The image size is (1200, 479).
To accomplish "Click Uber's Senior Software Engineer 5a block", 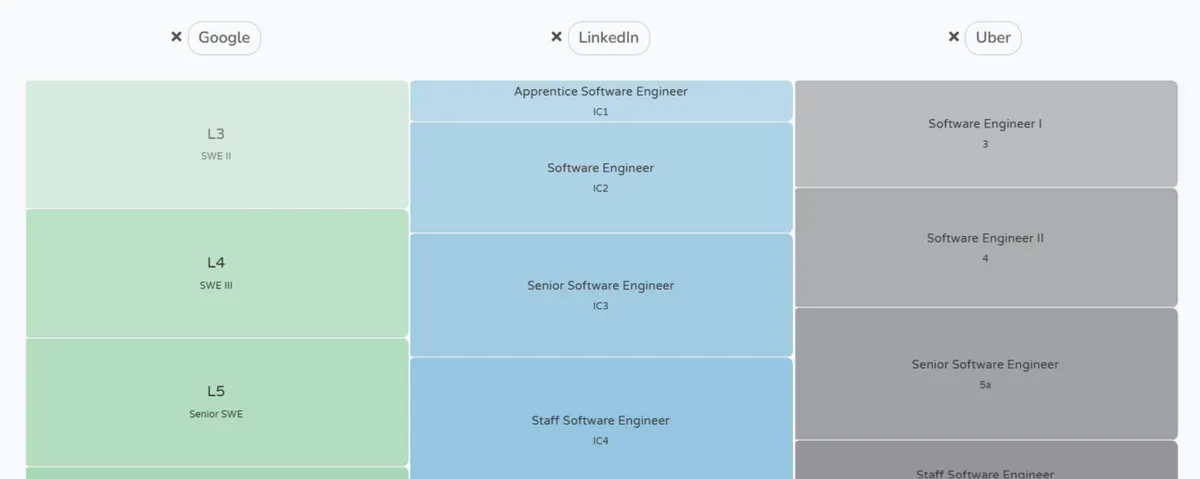I will pos(985,373).
